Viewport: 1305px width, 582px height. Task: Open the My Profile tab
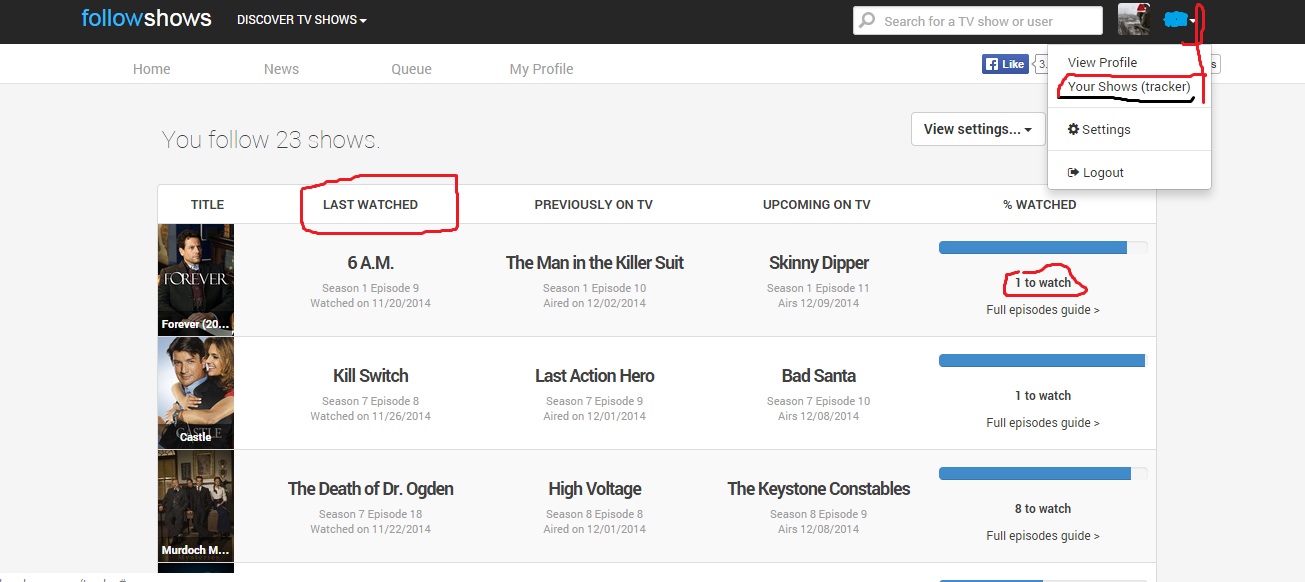(541, 69)
